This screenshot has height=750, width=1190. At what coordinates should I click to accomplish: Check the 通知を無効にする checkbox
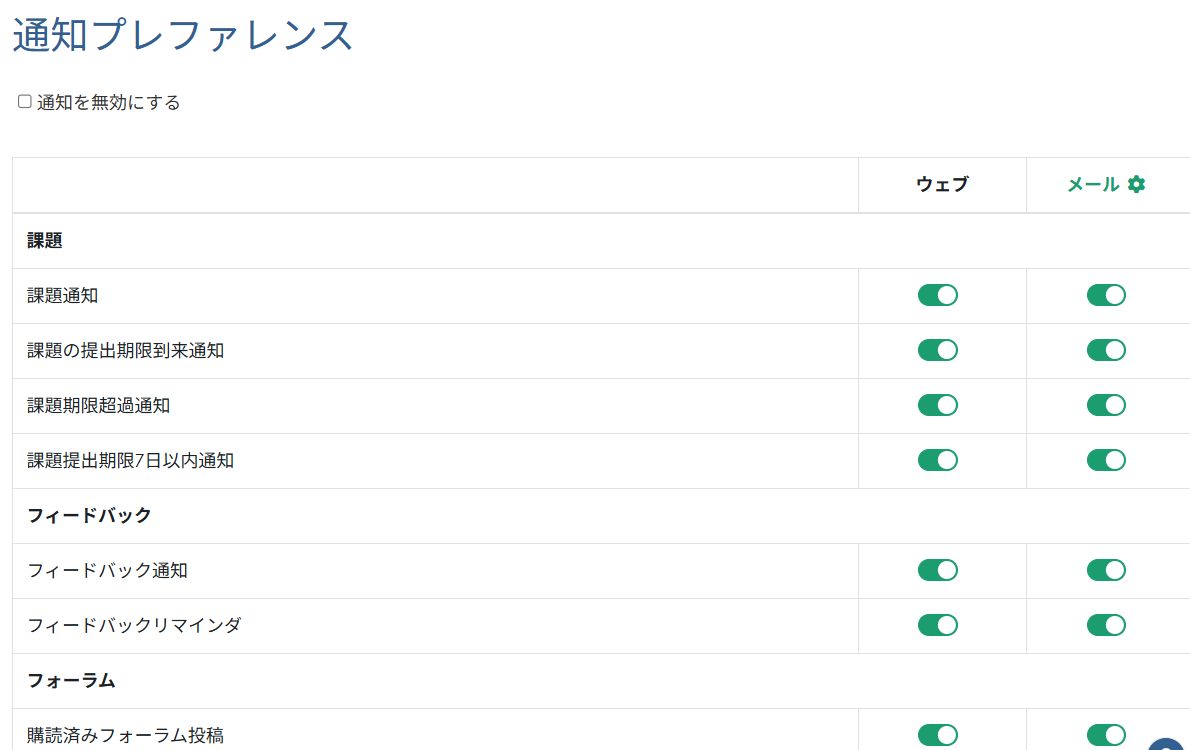click(25, 101)
